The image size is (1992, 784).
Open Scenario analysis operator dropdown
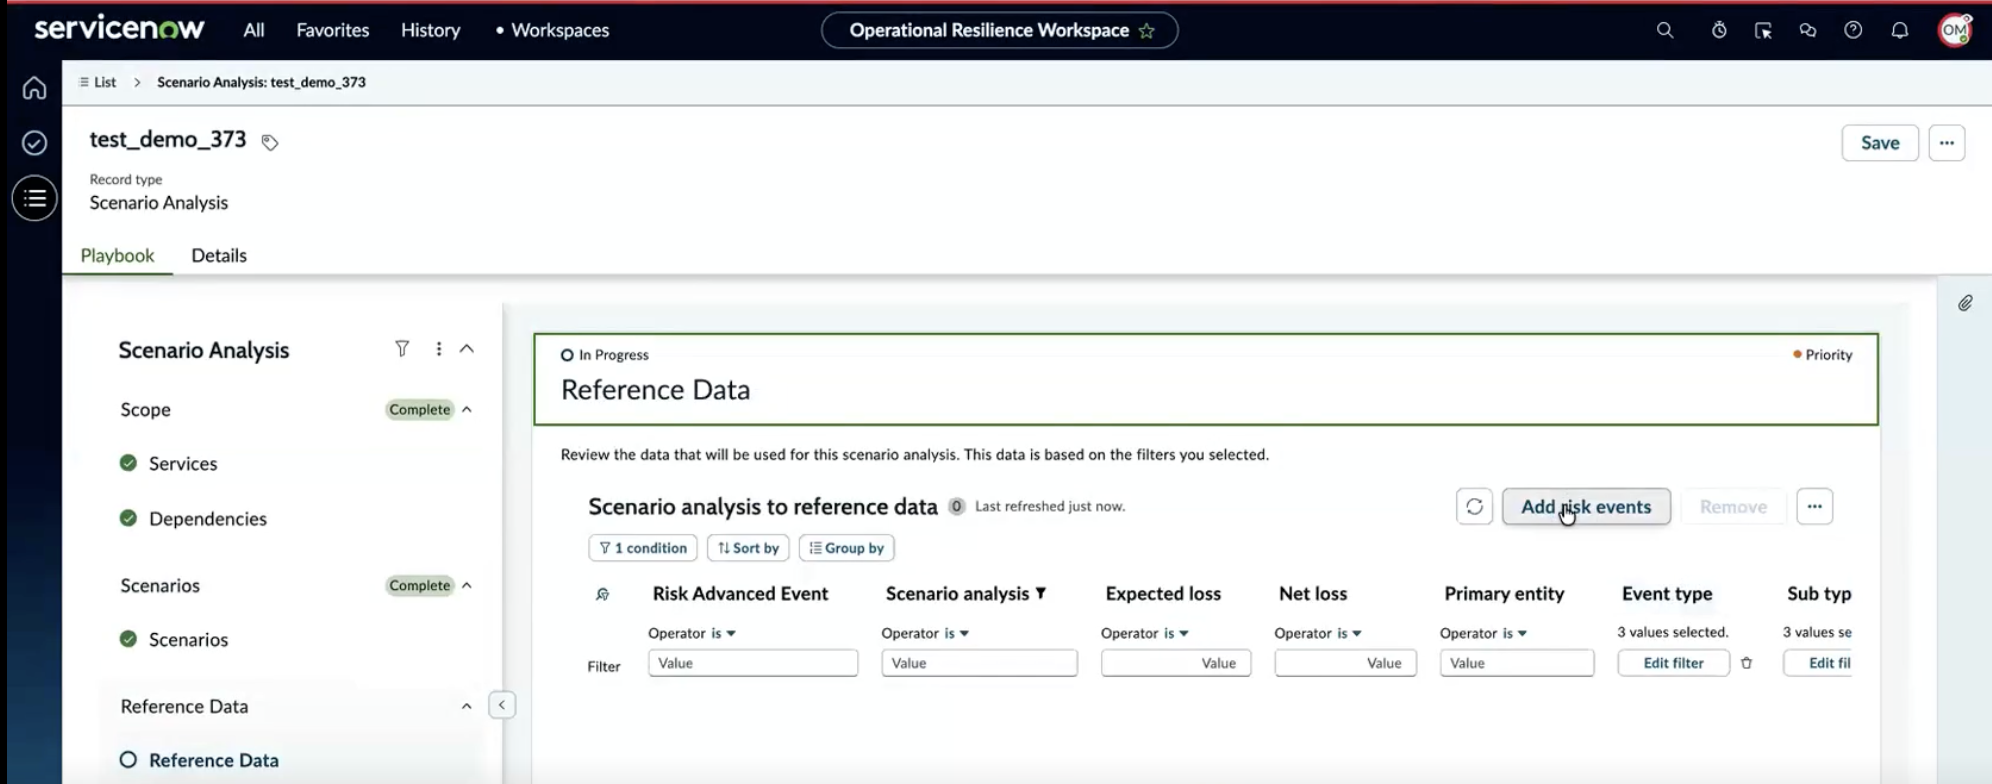pos(956,633)
